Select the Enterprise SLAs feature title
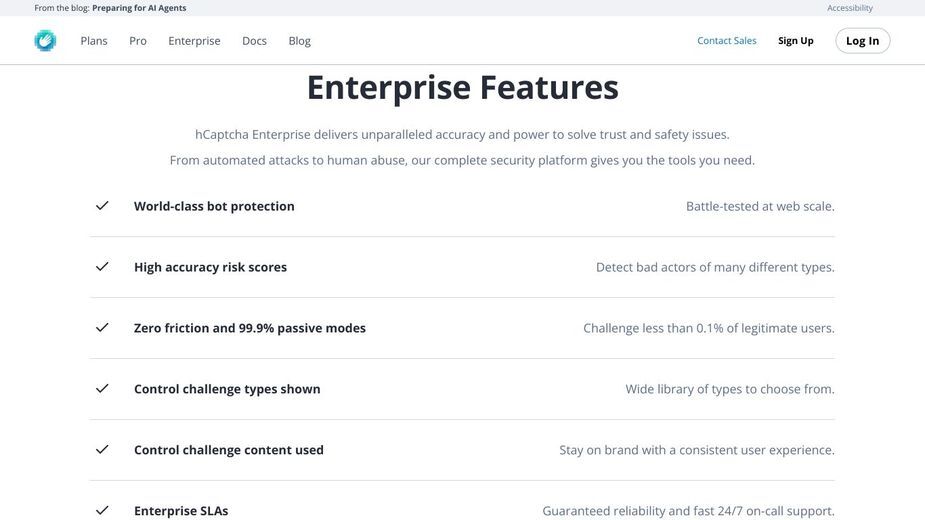The image size is (925, 520). coord(181,511)
